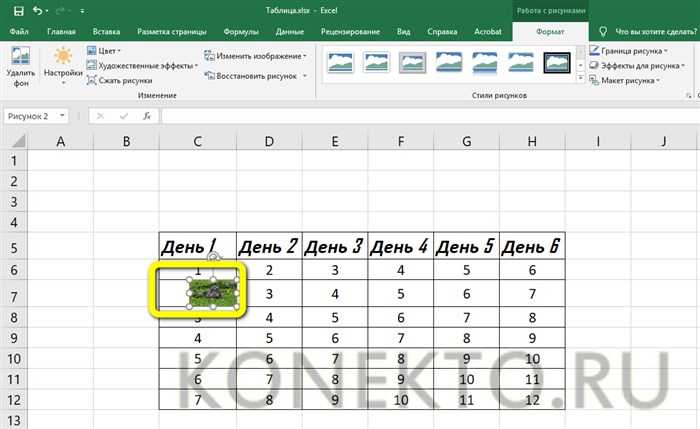Apply the first picture style thumbnail

(x=340, y=62)
